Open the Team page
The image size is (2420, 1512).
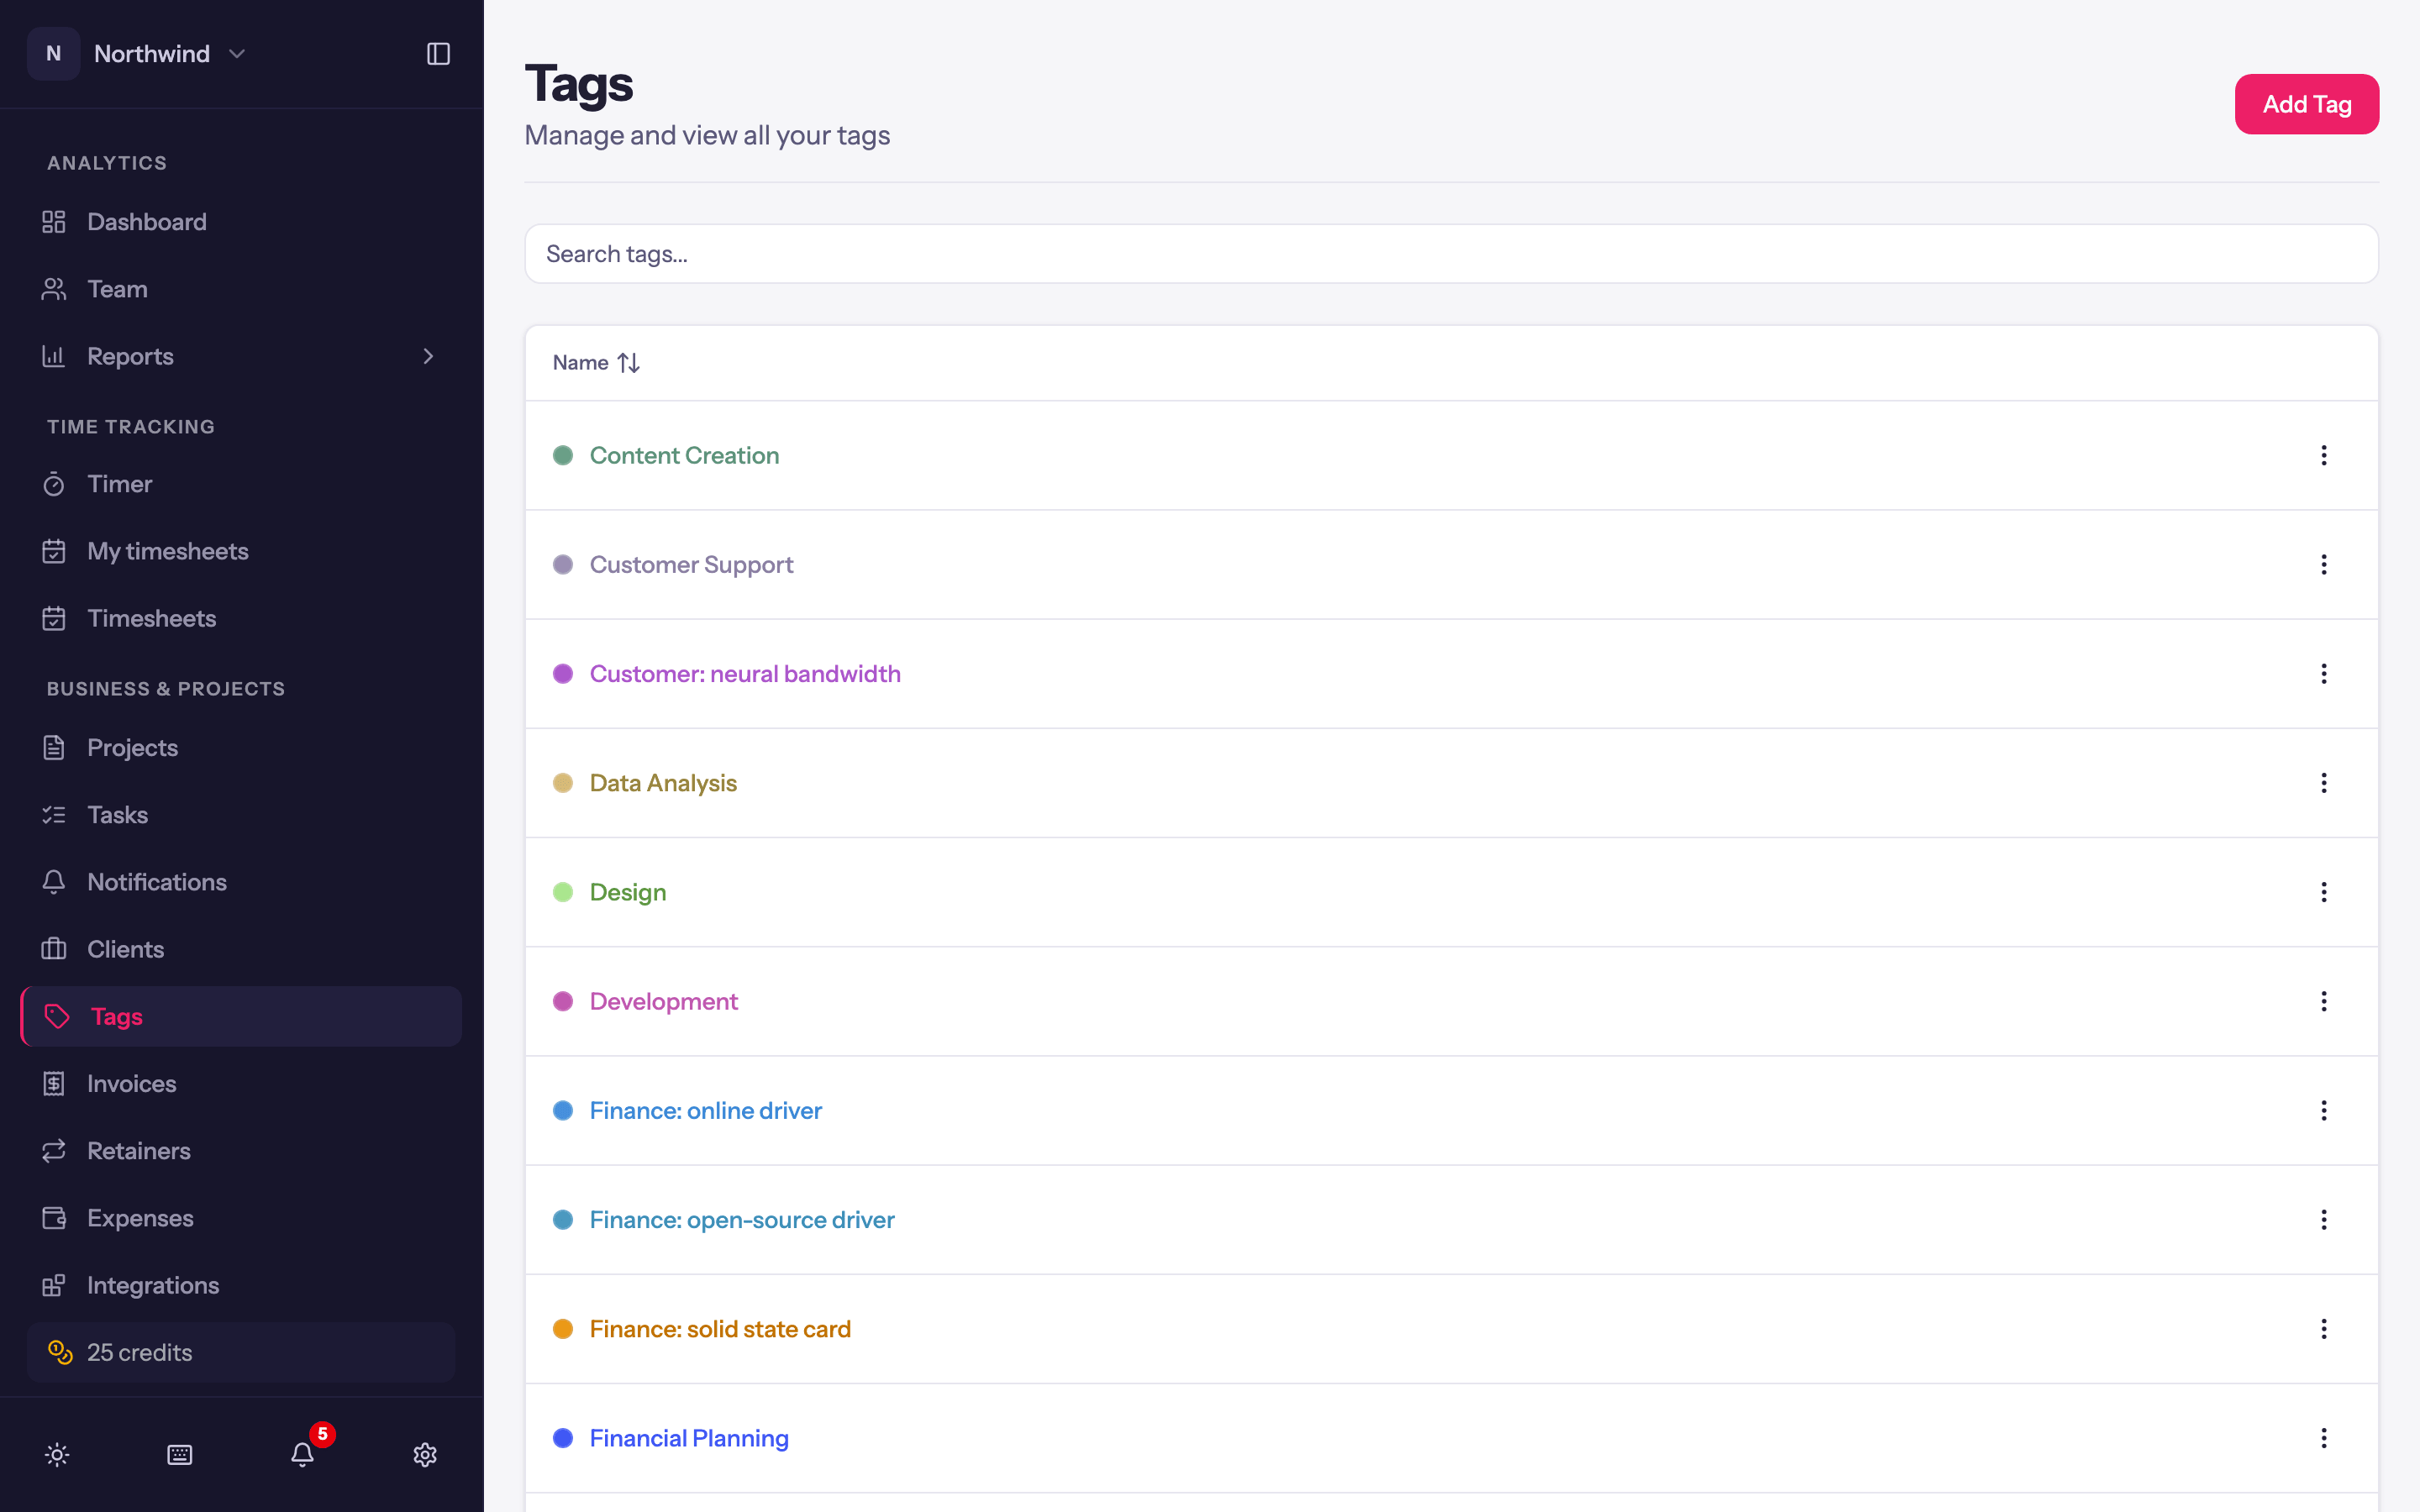241,289
